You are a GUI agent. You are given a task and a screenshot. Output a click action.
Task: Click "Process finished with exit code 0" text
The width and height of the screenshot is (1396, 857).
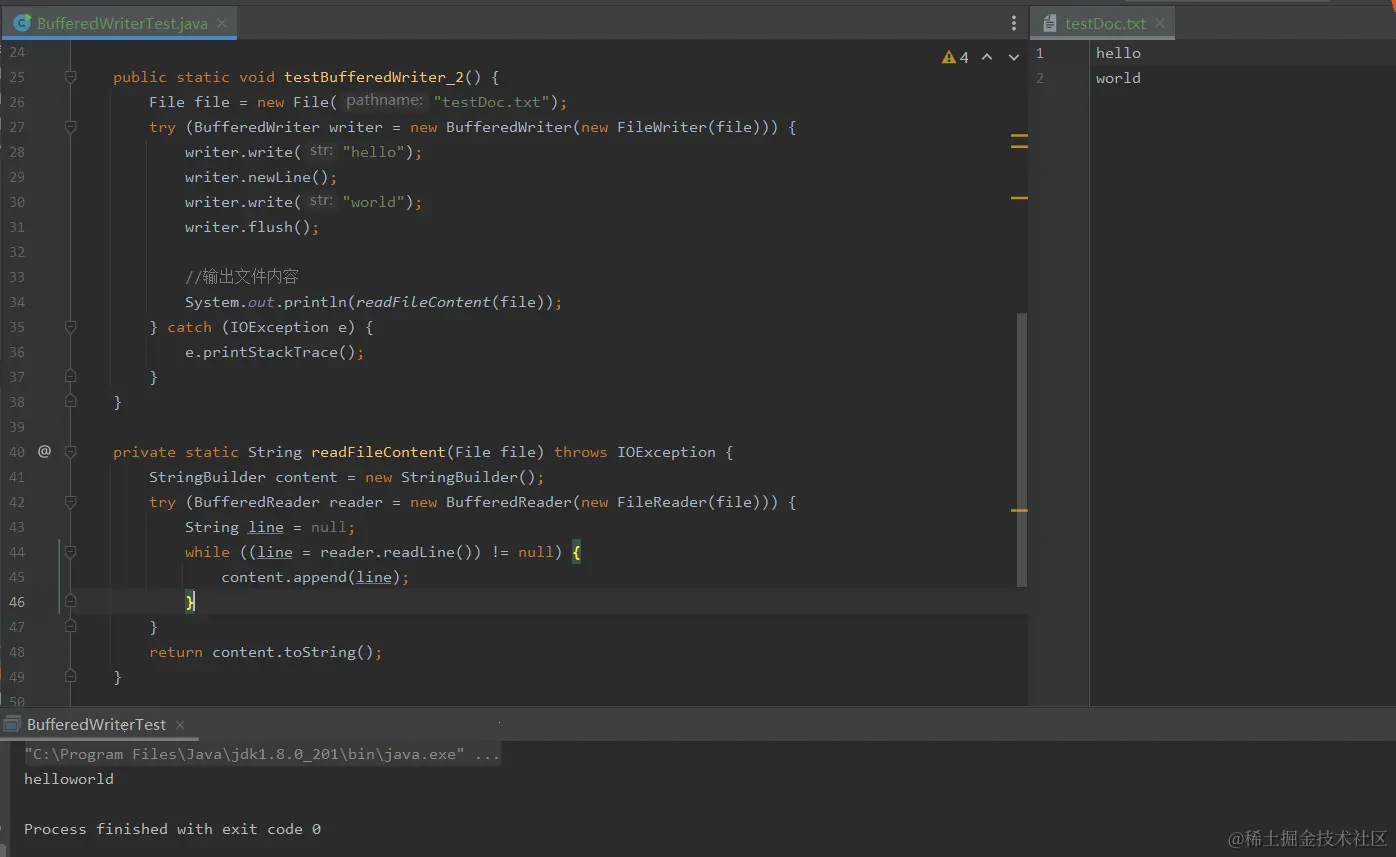click(x=172, y=829)
